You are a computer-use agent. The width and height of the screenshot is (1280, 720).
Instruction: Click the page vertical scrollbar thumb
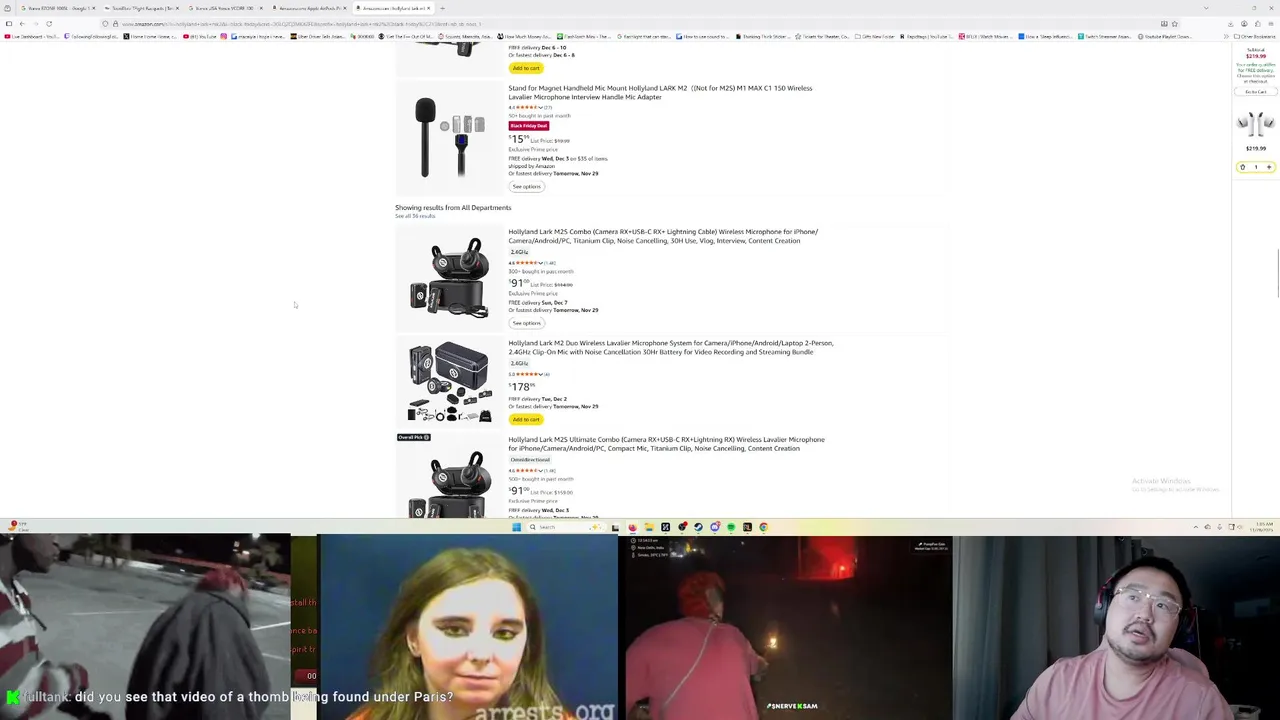(1278, 274)
